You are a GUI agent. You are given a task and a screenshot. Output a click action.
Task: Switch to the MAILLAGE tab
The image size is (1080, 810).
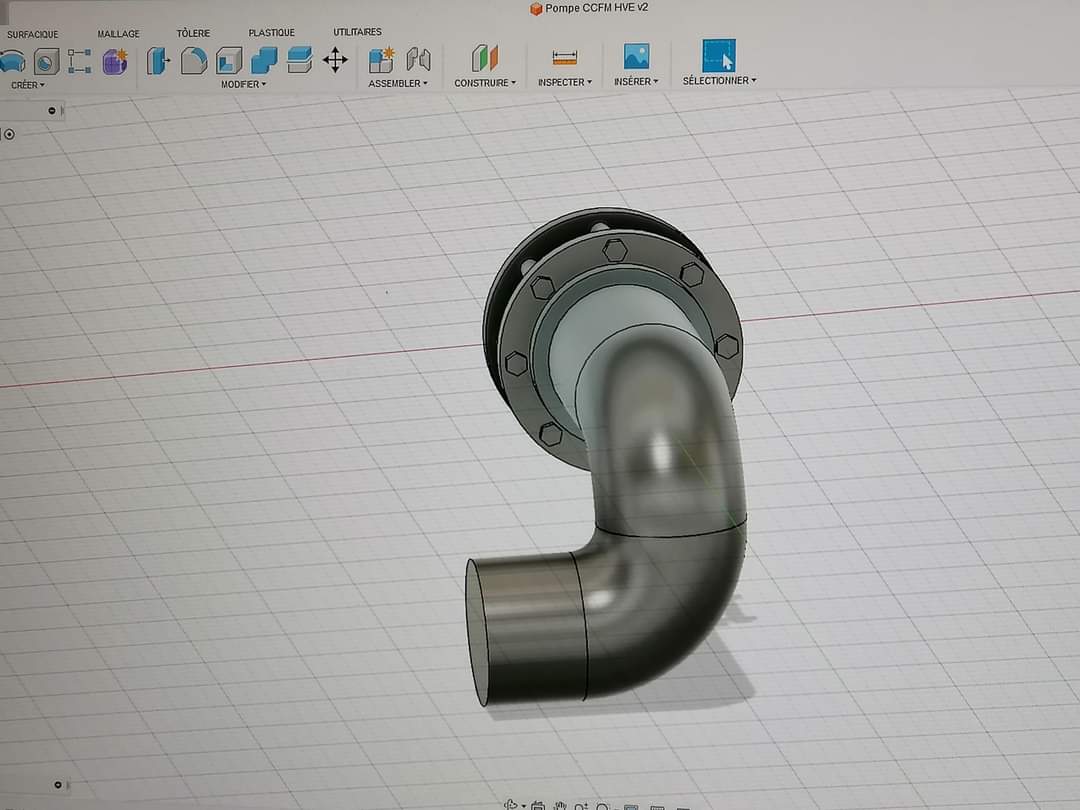(118, 34)
